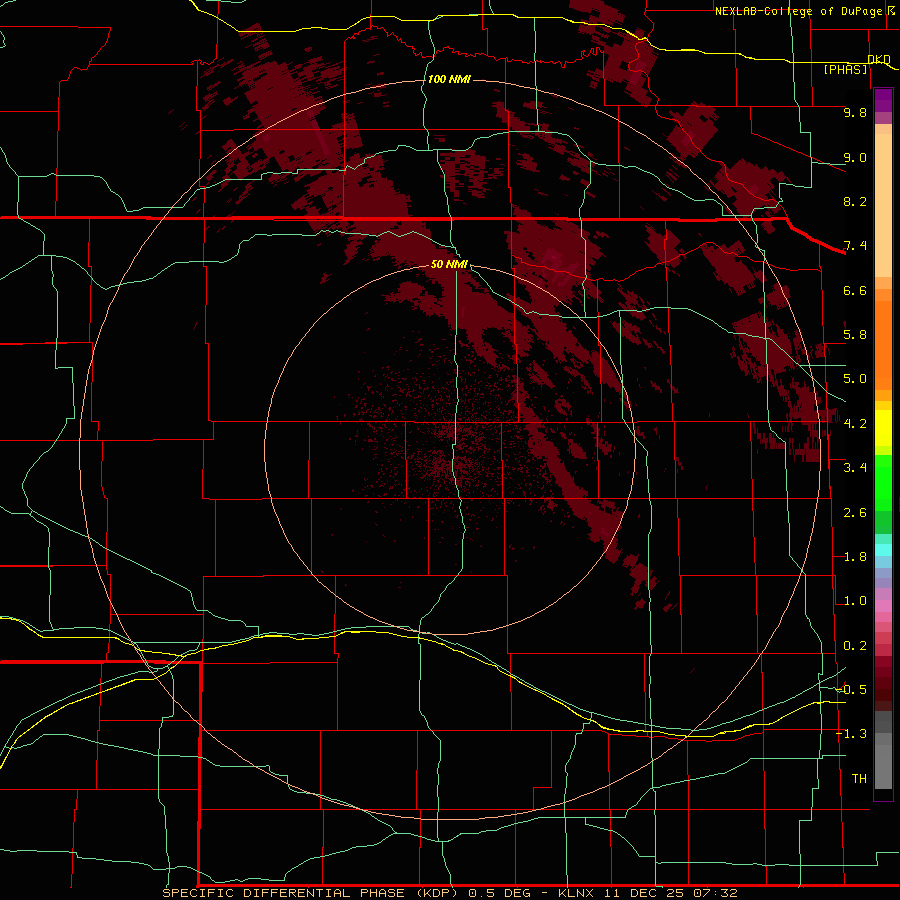Click the 8.2 value on the scale
Screen dimensions: 900x900
(x=855, y=201)
